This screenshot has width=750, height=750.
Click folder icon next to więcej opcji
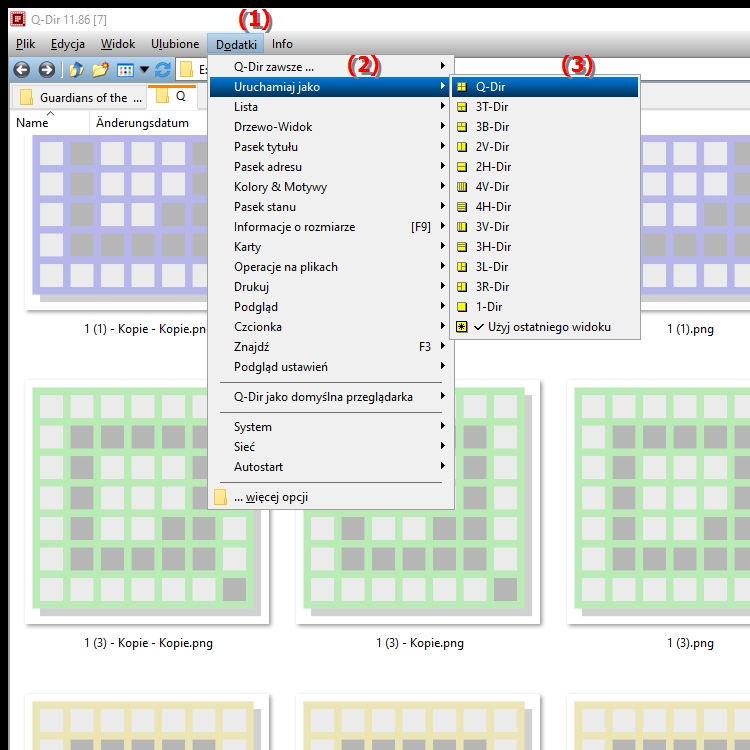point(220,497)
